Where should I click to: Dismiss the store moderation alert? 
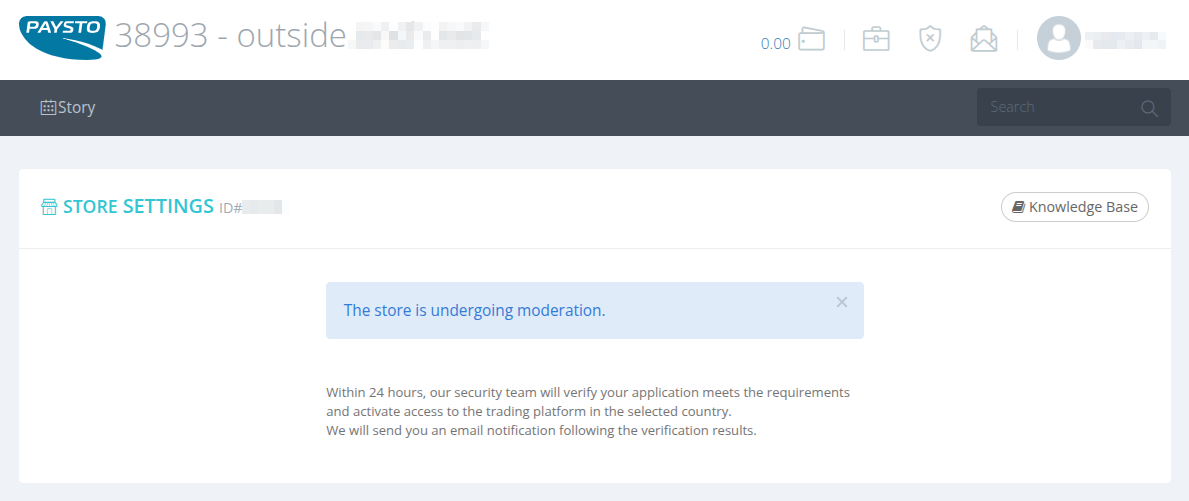coord(842,302)
